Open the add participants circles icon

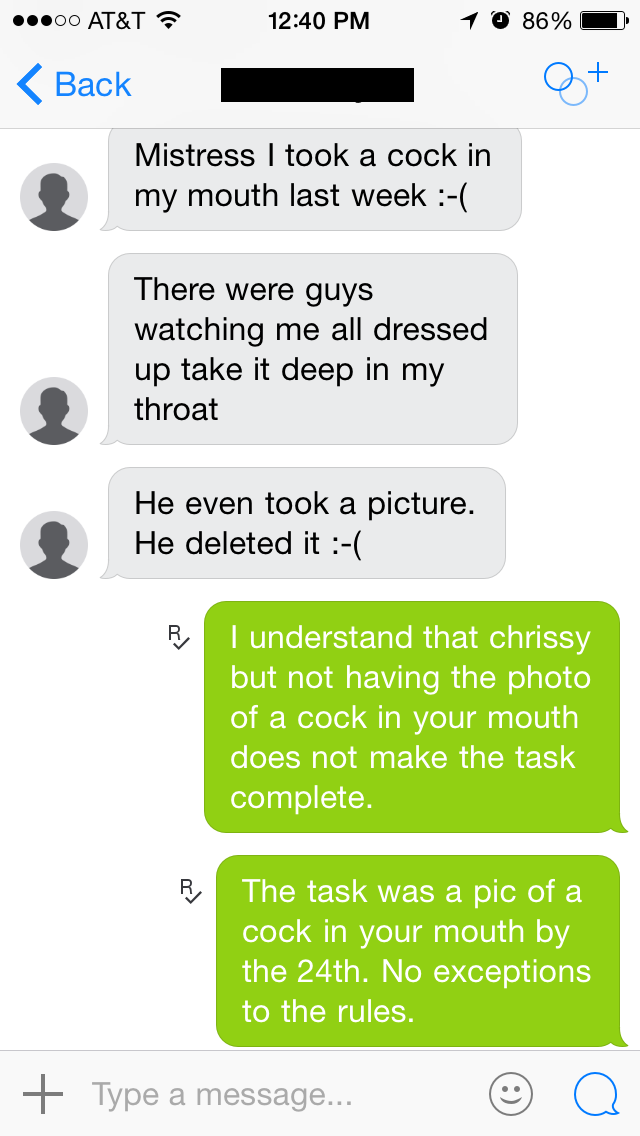[x=576, y=83]
